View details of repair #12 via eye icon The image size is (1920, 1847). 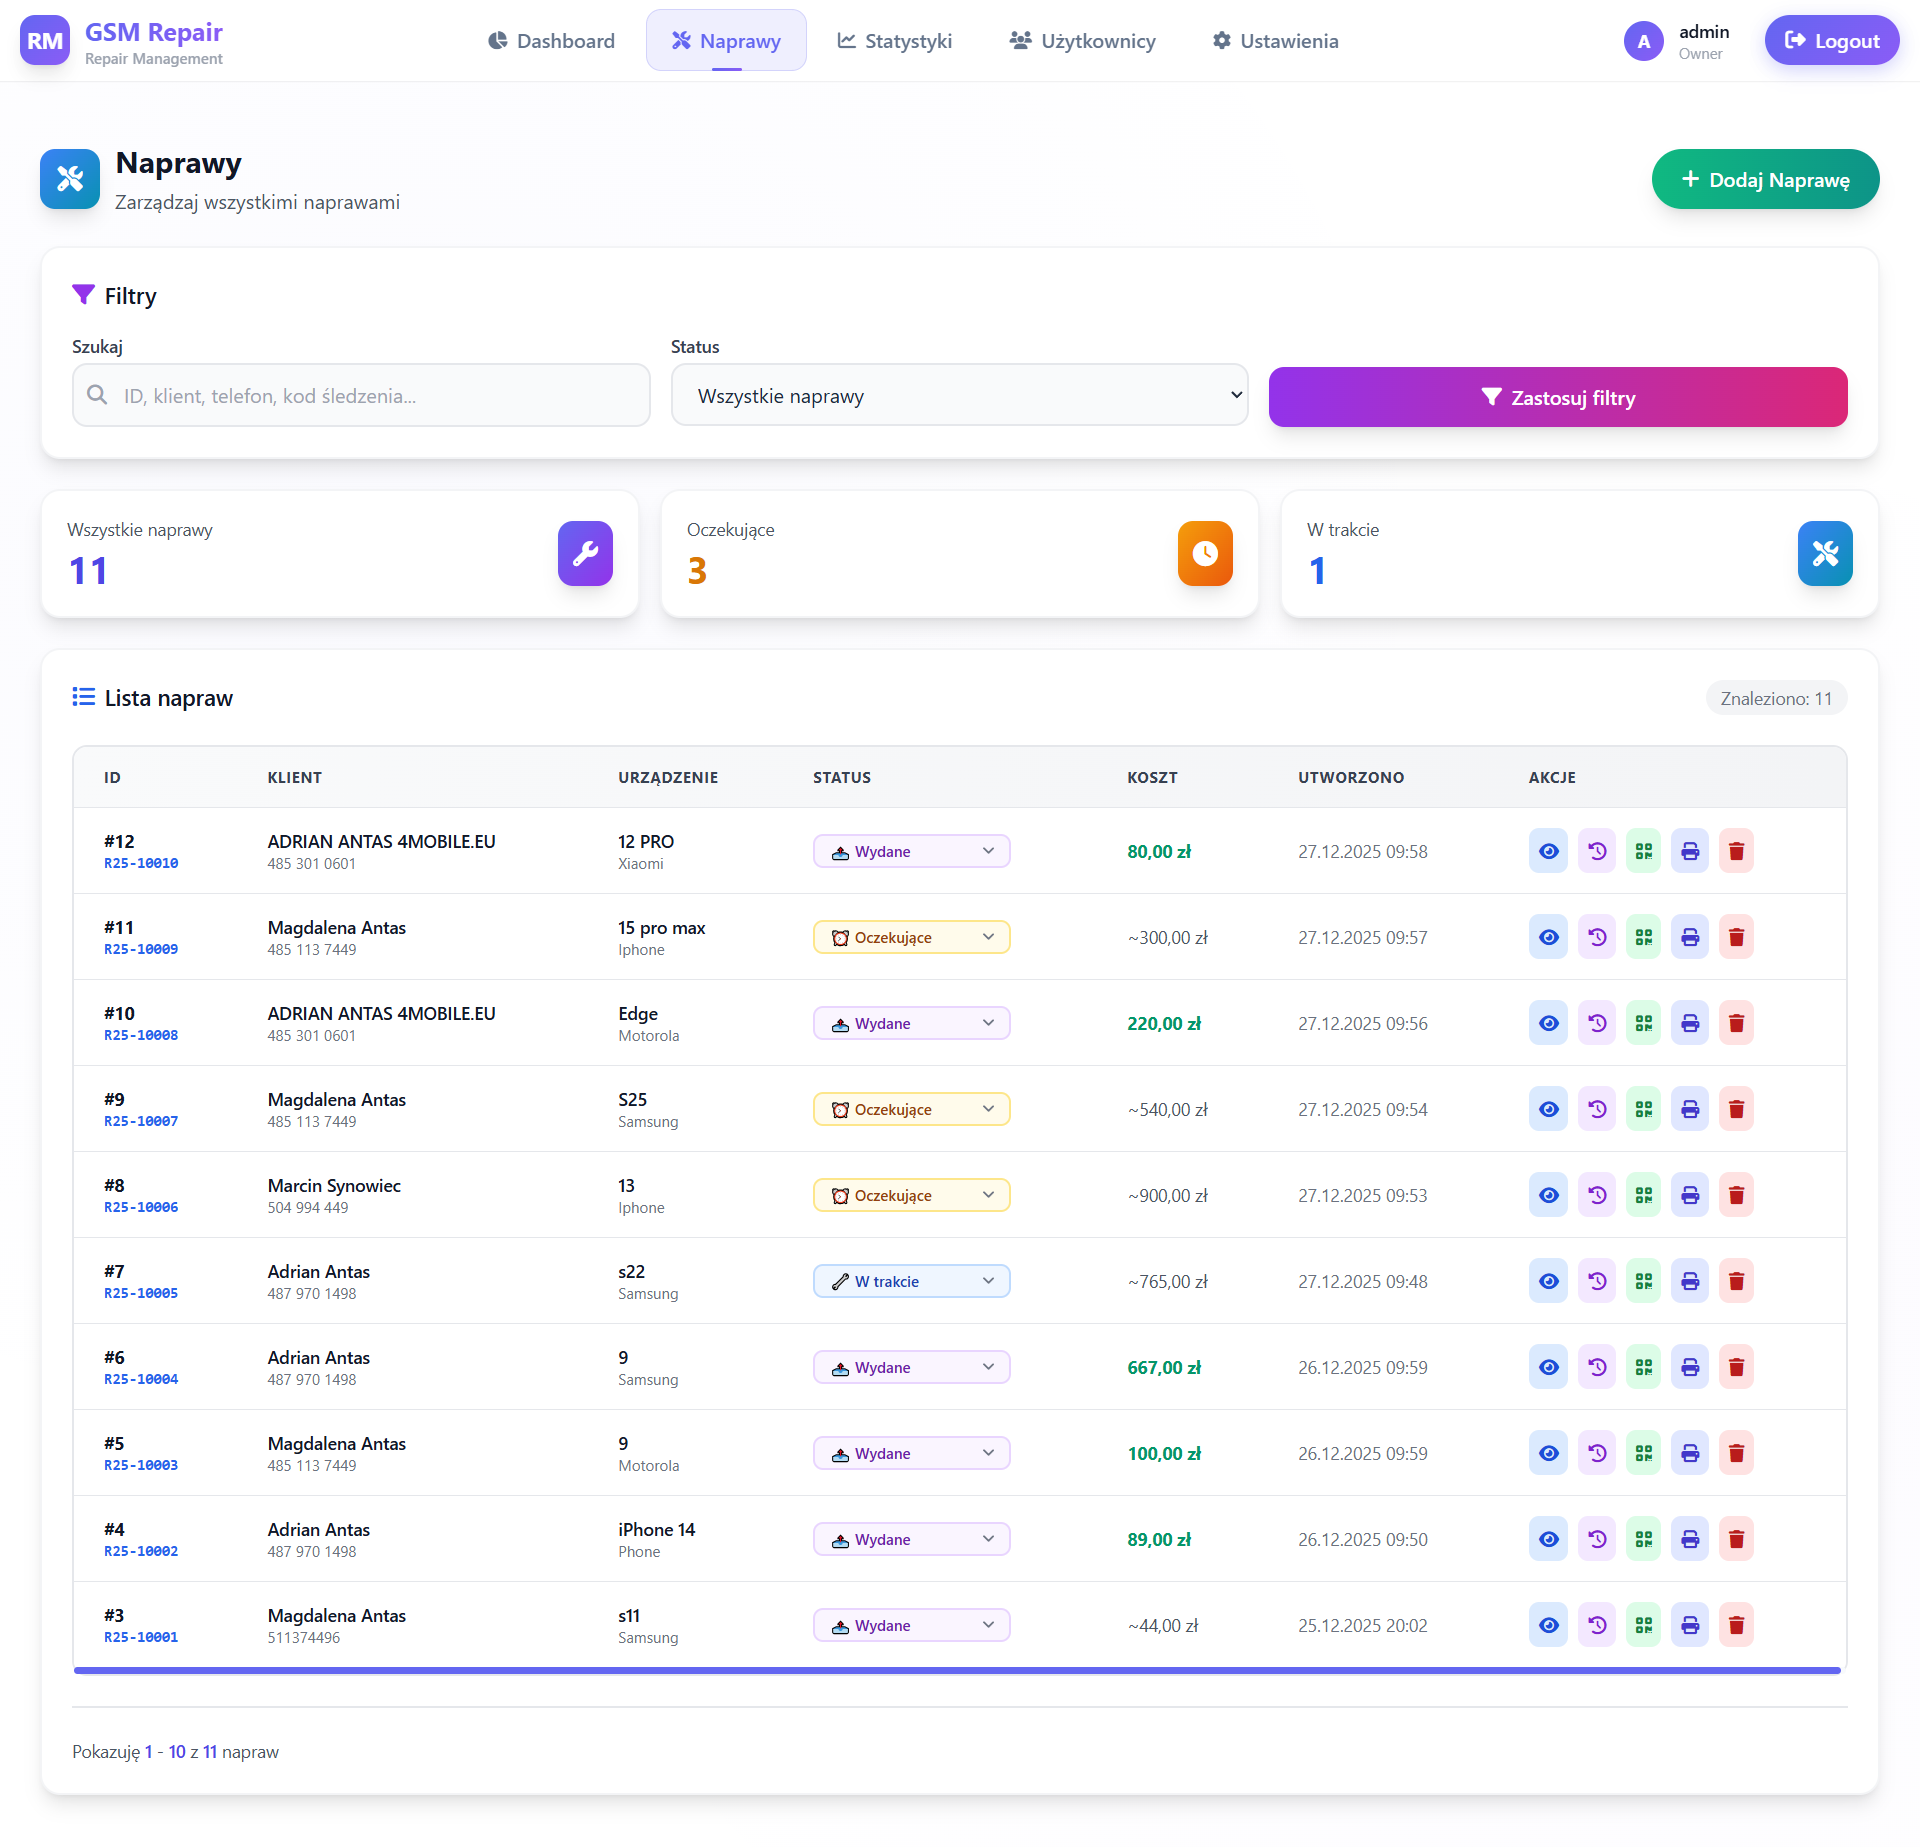point(1548,851)
